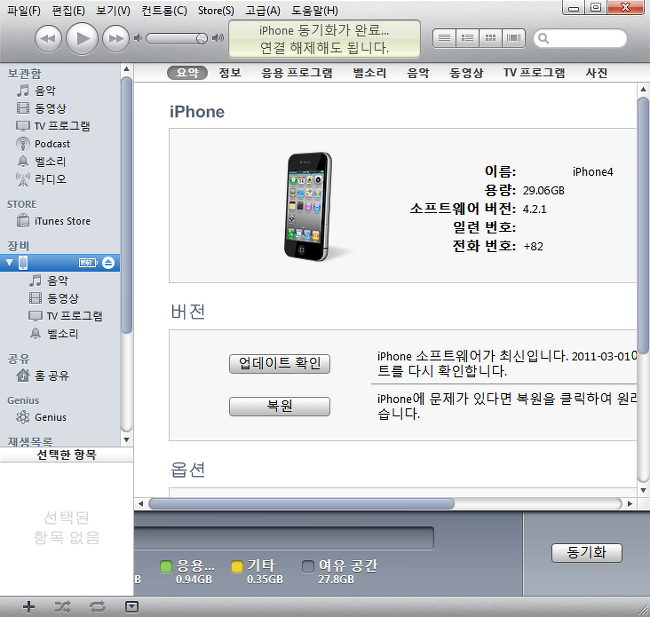Select the 동영상 tab at the top
Viewport: 650px width, 617px height.
coord(467,73)
